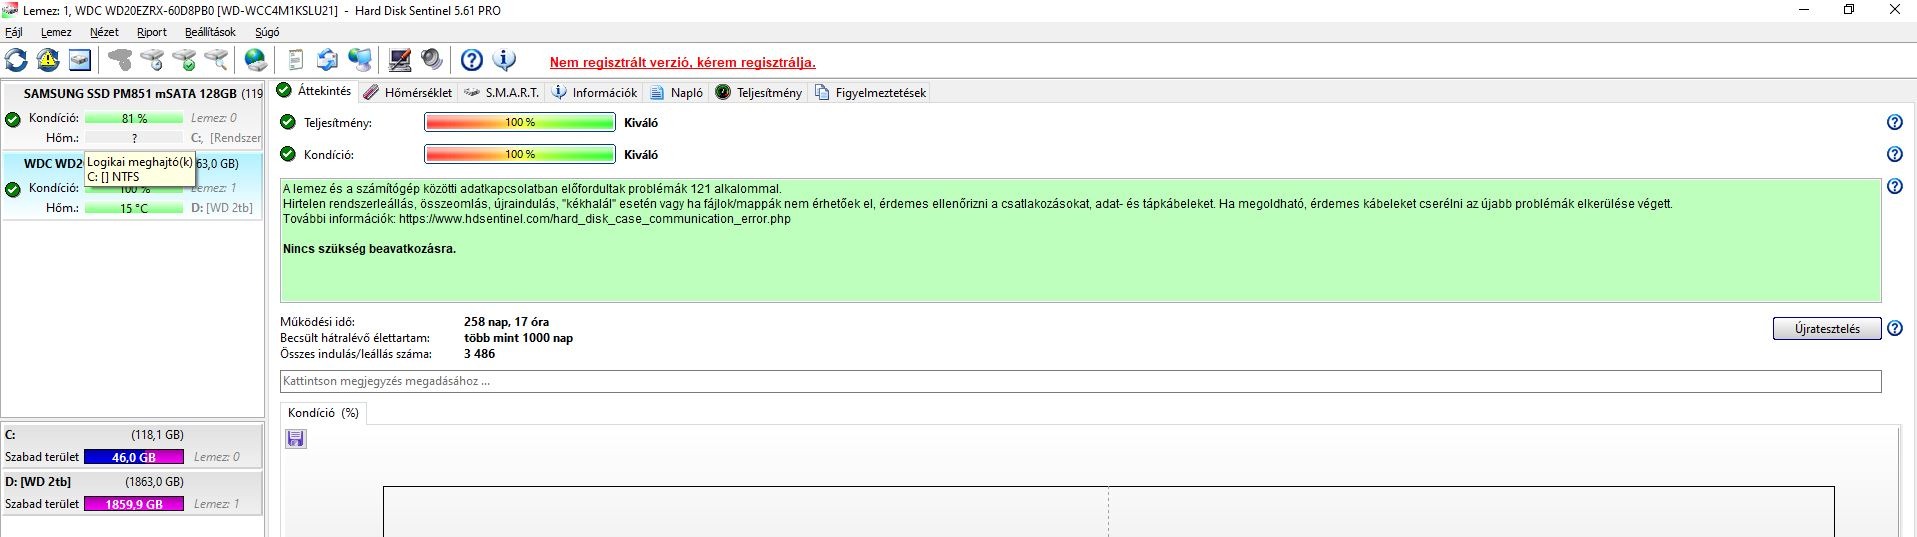
Task: Click the Nincs szükség beavatkozásra text
Action: [369, 249]
